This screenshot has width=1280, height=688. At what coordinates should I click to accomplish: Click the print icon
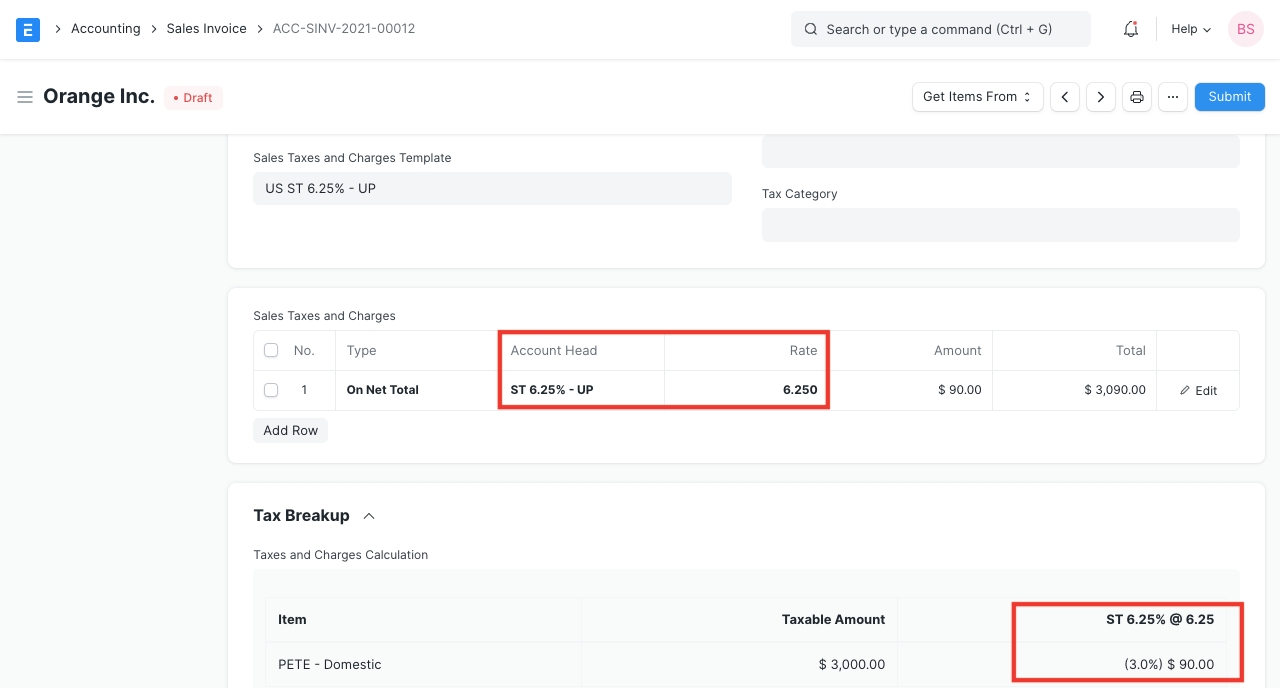point(1137,97)
